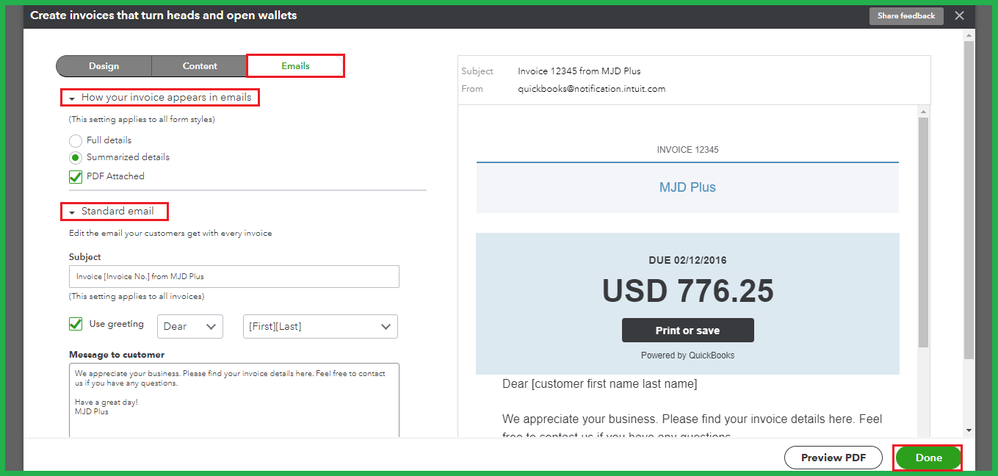Click the Share feedback button
Screen dimensions: 998x476
coord(906,16)
